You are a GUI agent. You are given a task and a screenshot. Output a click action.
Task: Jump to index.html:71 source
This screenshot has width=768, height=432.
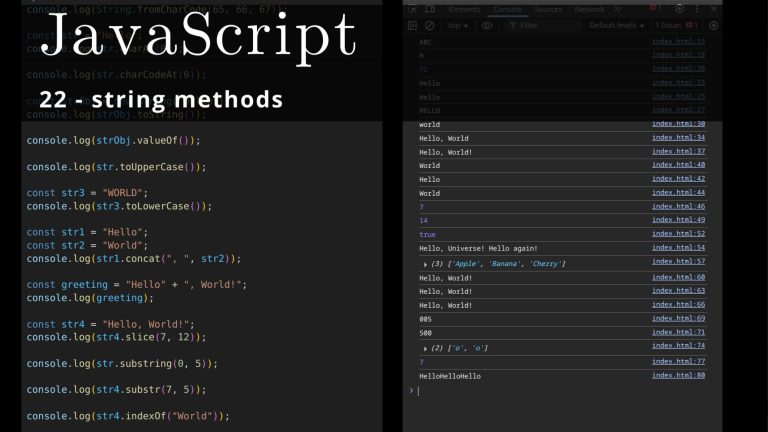point(678,332)
